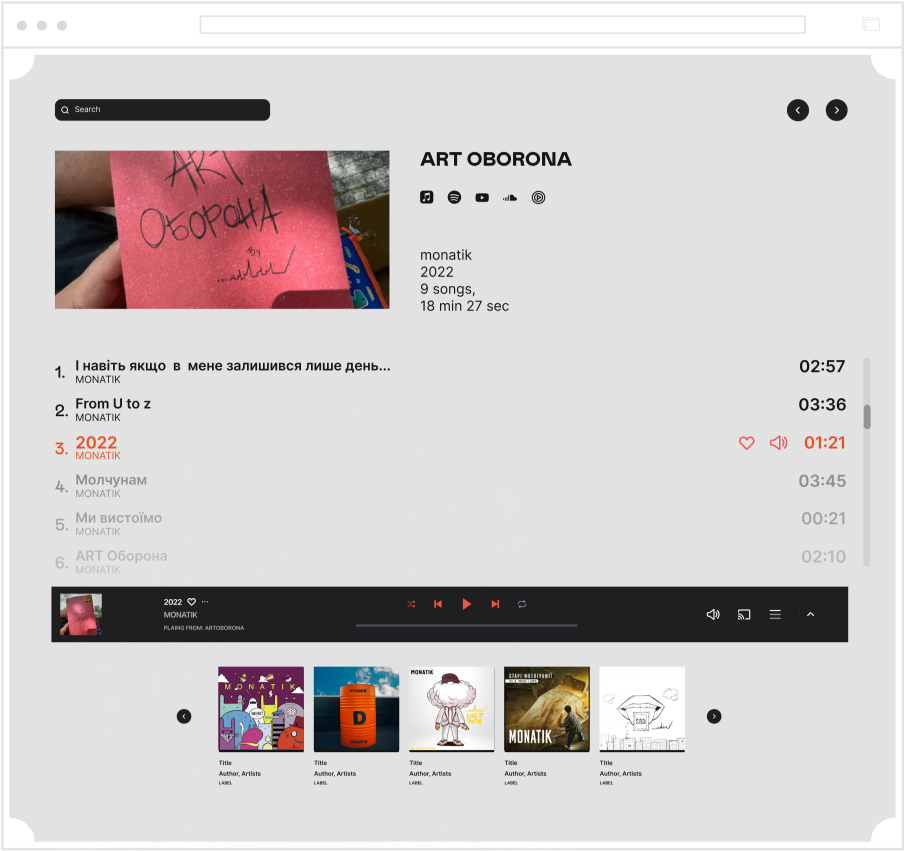Open album on SoundCloud icon
Viewport: 908px width, 851px height.
[511, 199]
